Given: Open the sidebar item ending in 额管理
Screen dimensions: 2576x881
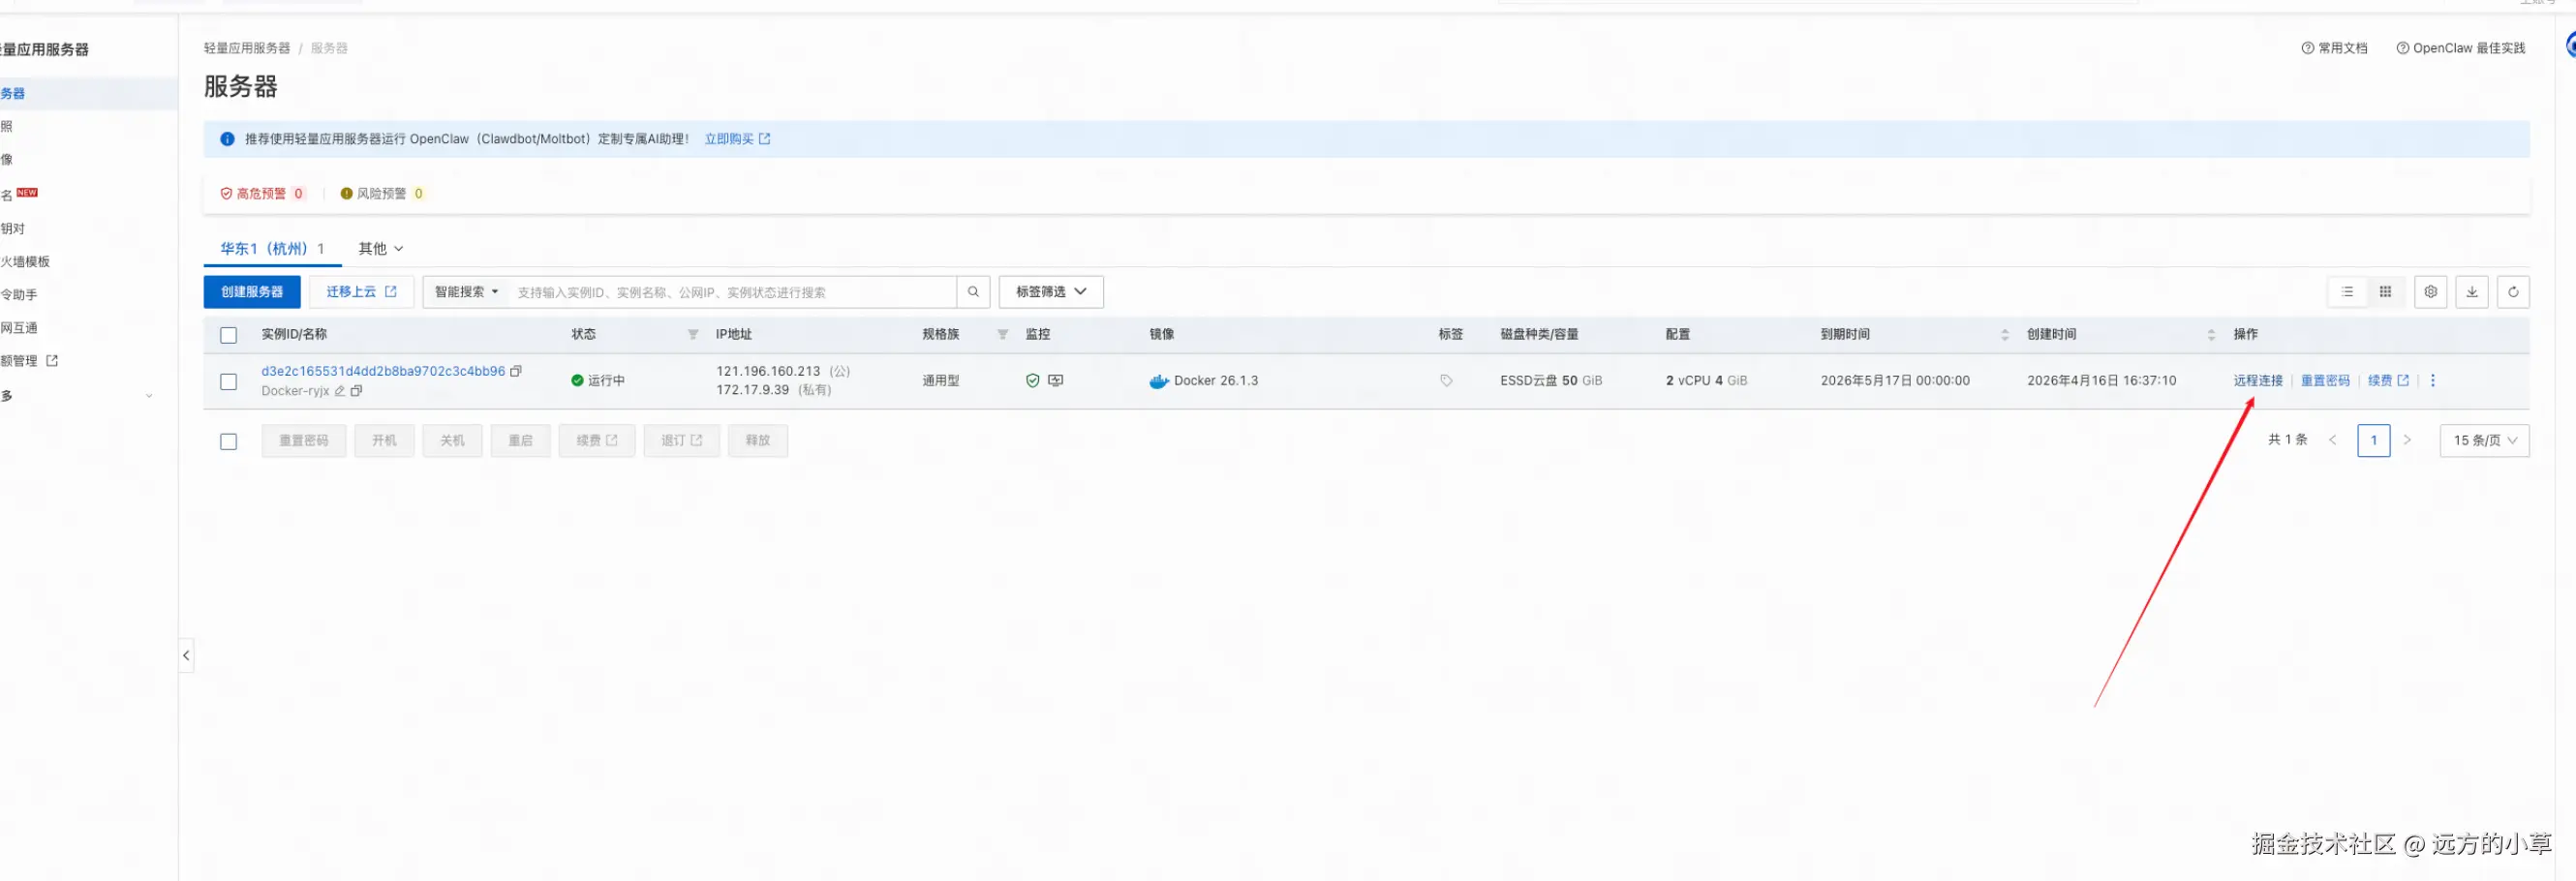Looking at the screenshot, I should coord(29,361).
